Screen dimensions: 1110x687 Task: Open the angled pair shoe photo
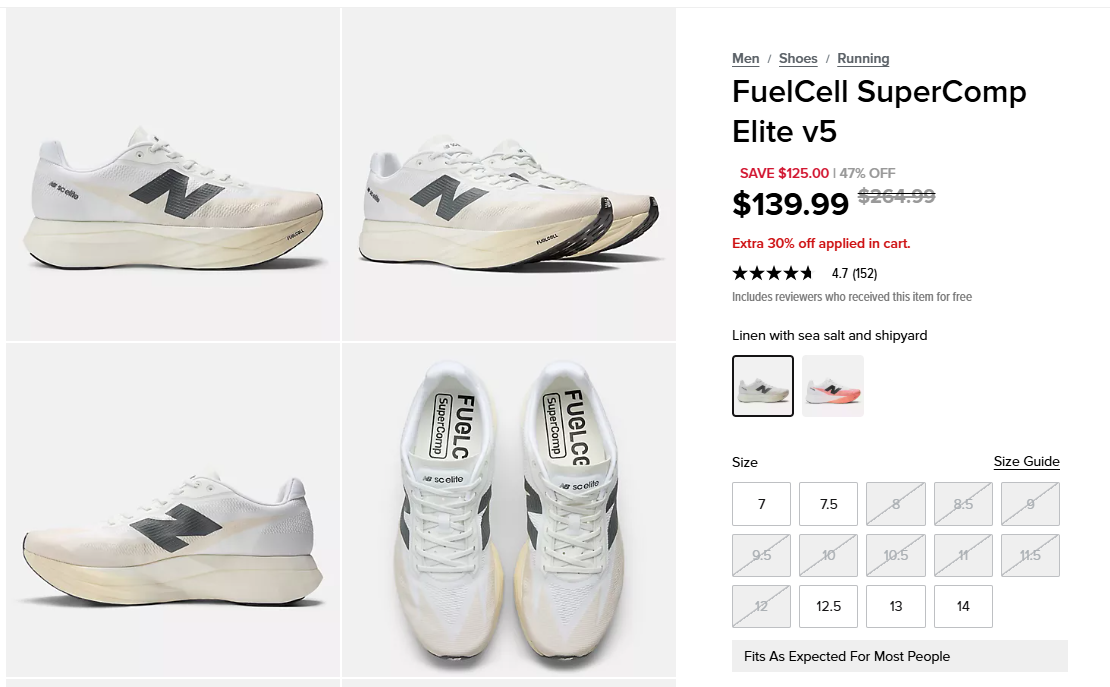[509, 175]
